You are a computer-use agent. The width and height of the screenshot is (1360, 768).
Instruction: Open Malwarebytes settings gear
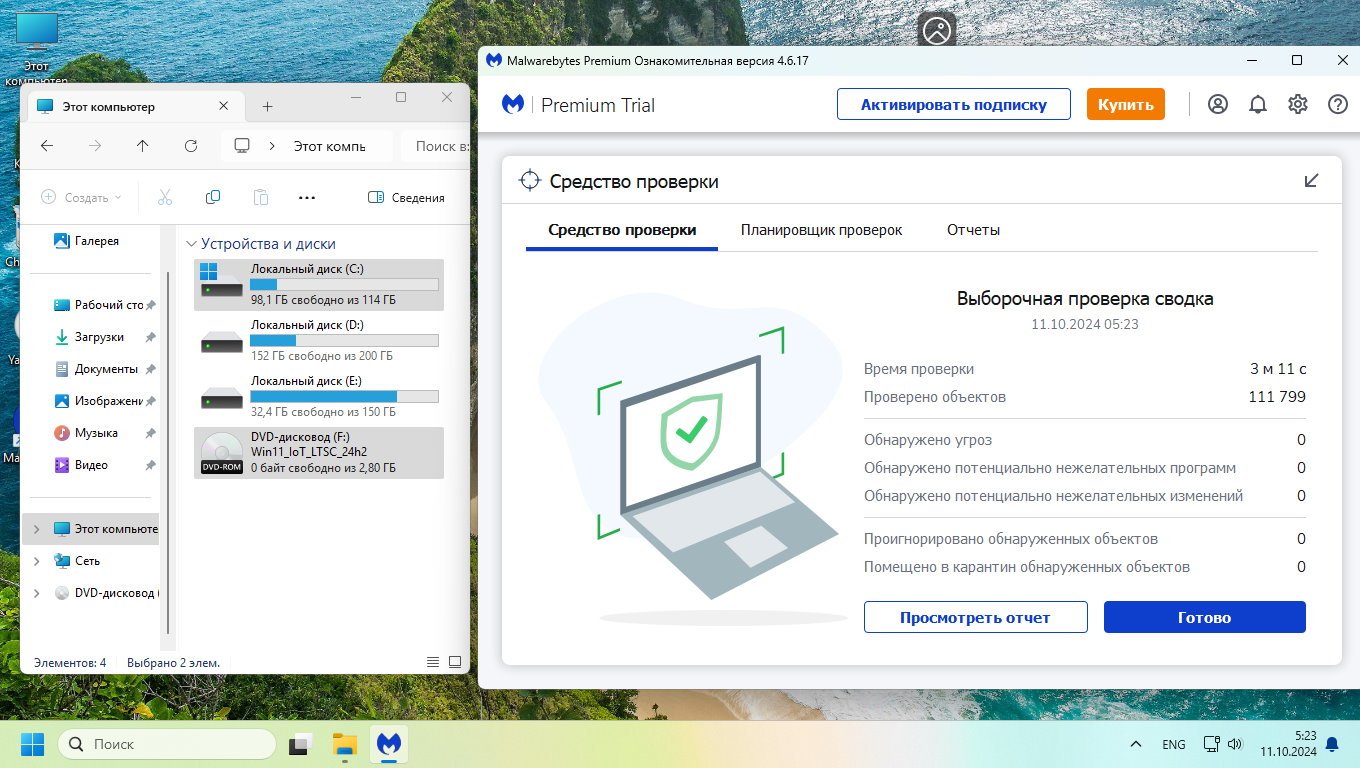[1298, 104]
